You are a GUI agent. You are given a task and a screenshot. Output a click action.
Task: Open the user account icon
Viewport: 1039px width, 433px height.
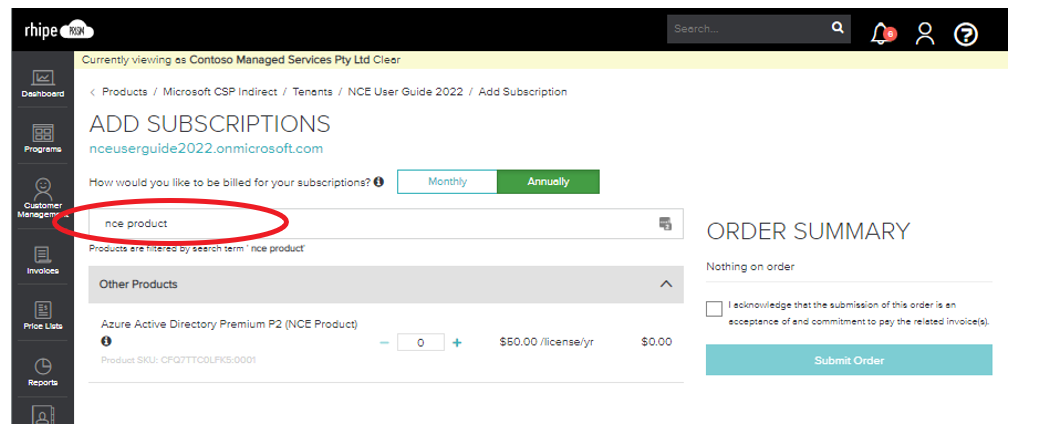click(924, 33)
